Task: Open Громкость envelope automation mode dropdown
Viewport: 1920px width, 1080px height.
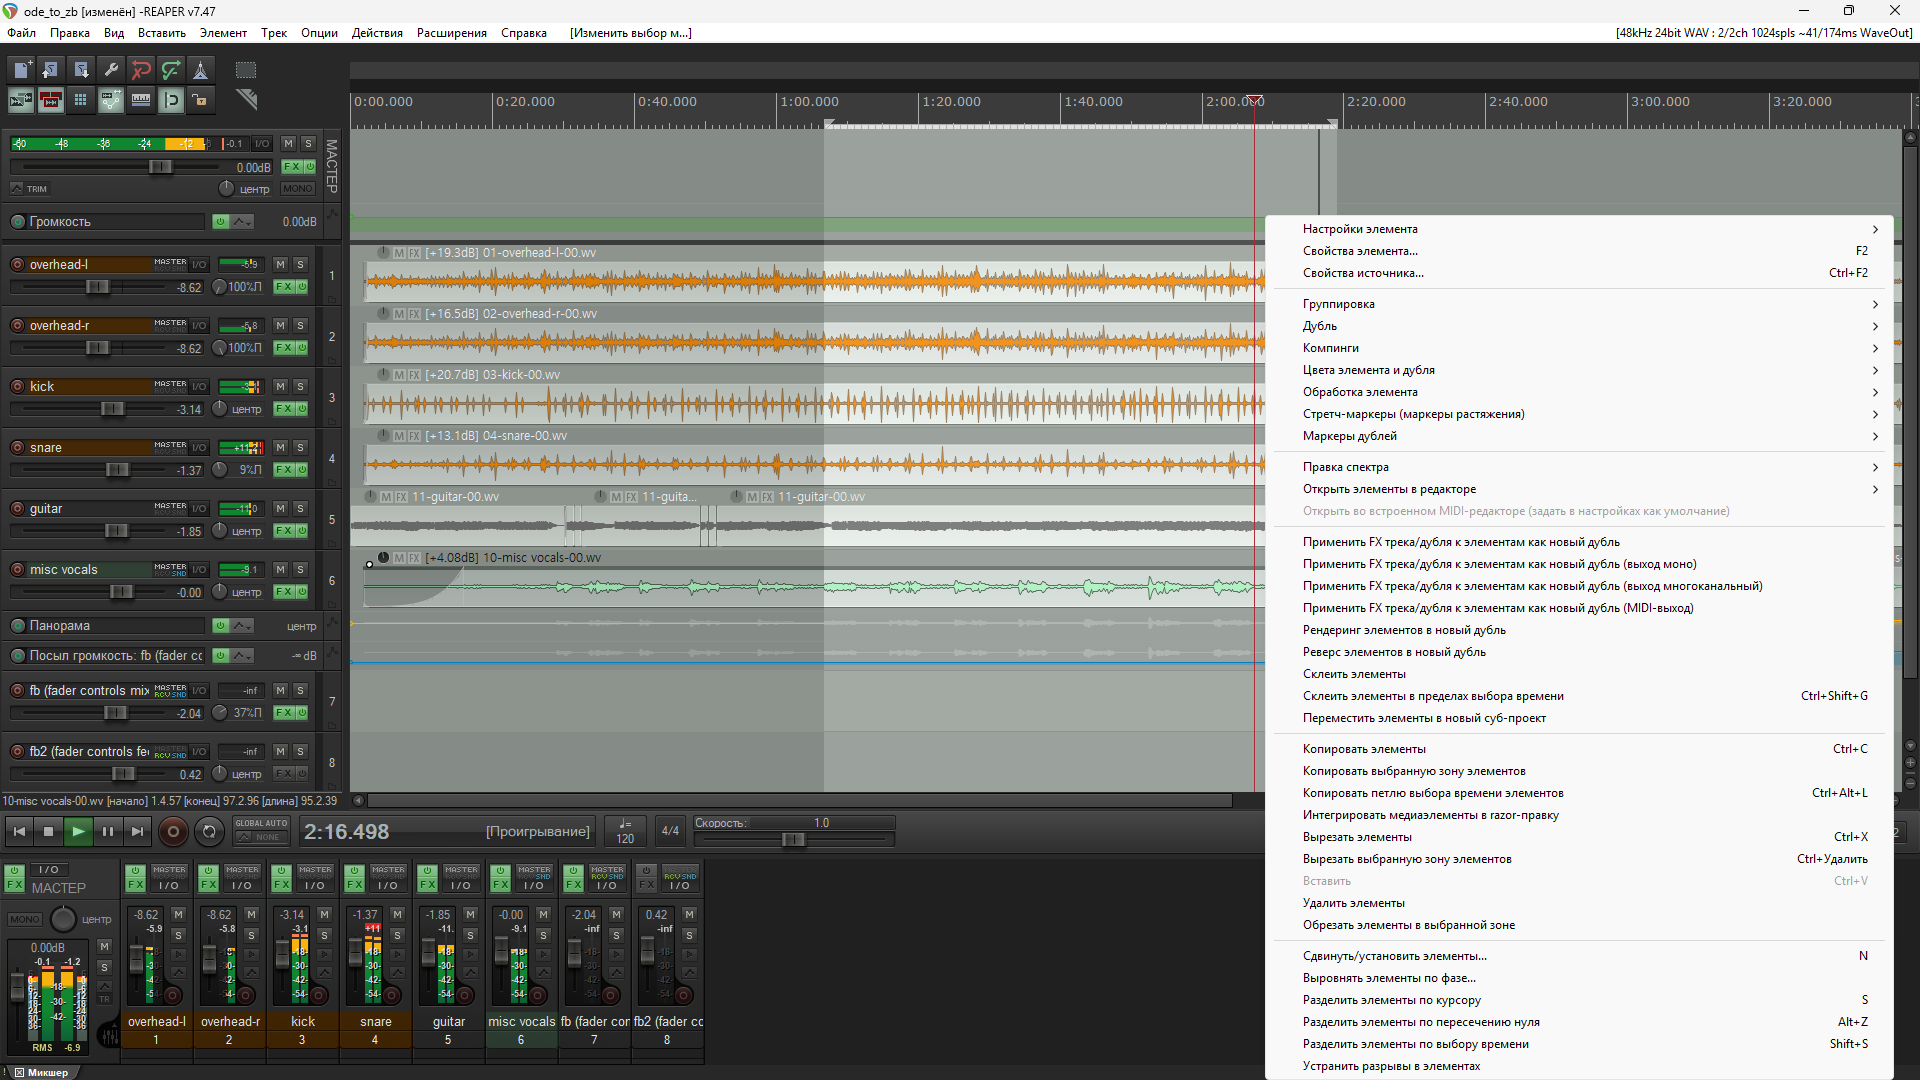Action: click(243, 222)
